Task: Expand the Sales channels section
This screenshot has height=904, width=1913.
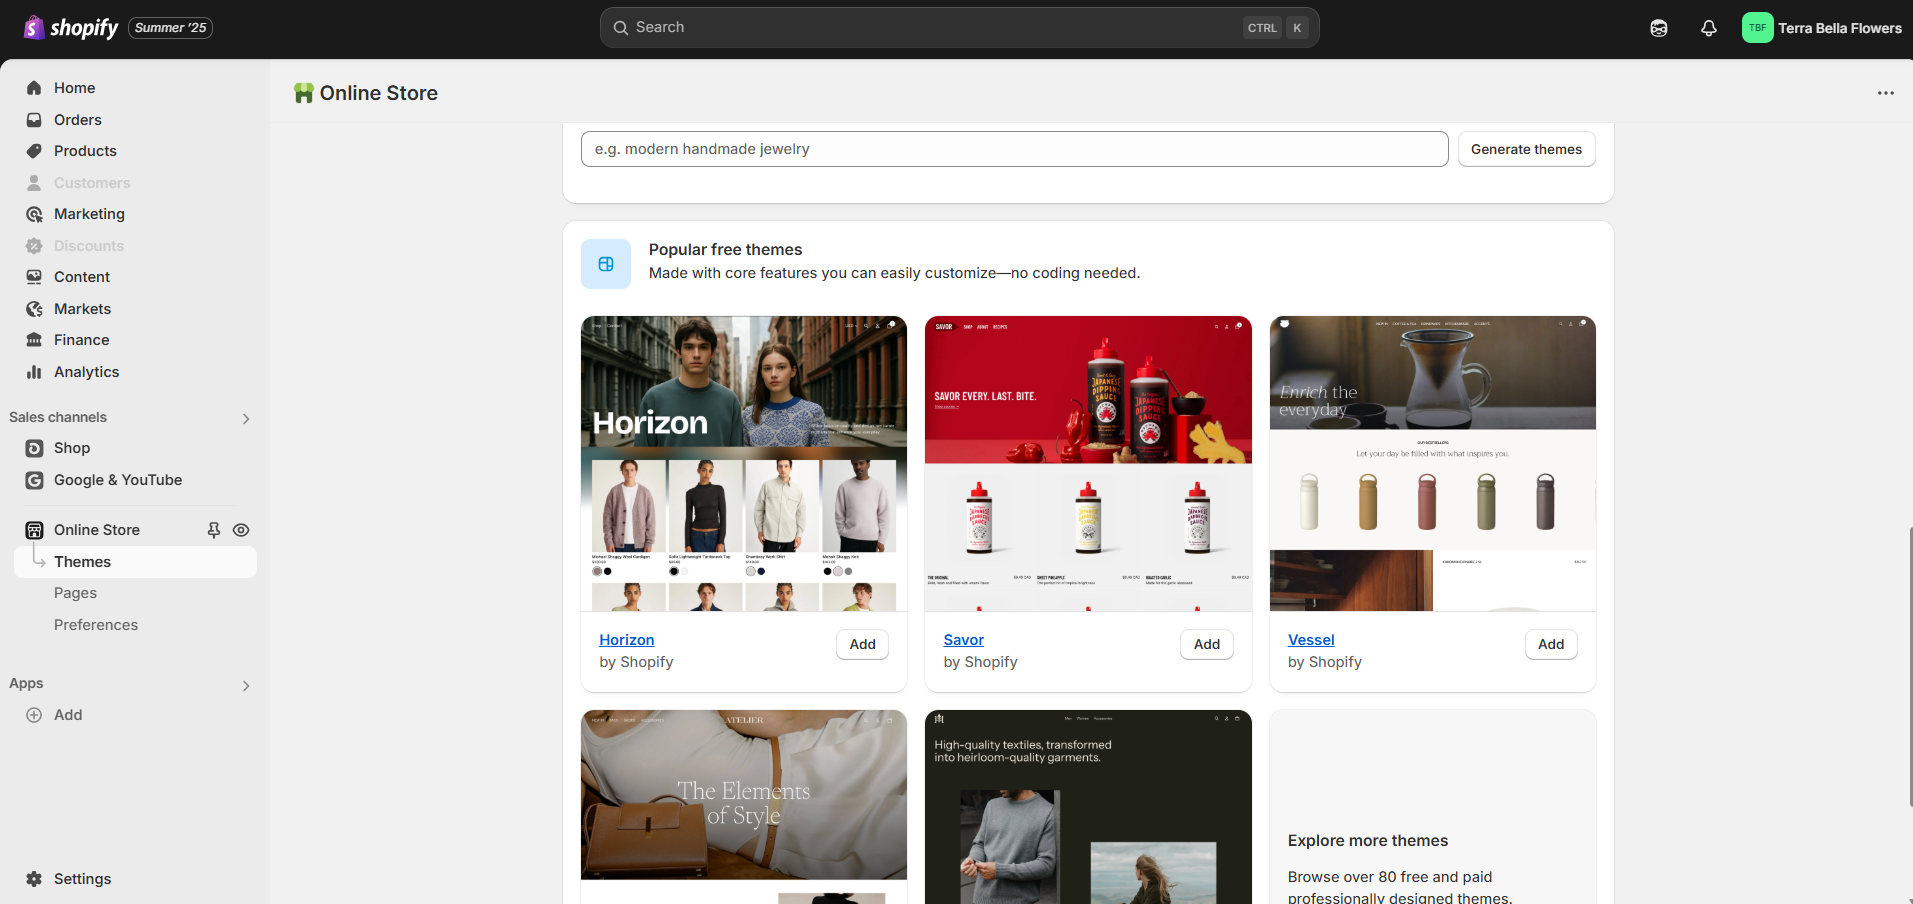Action: pos(246,418)
